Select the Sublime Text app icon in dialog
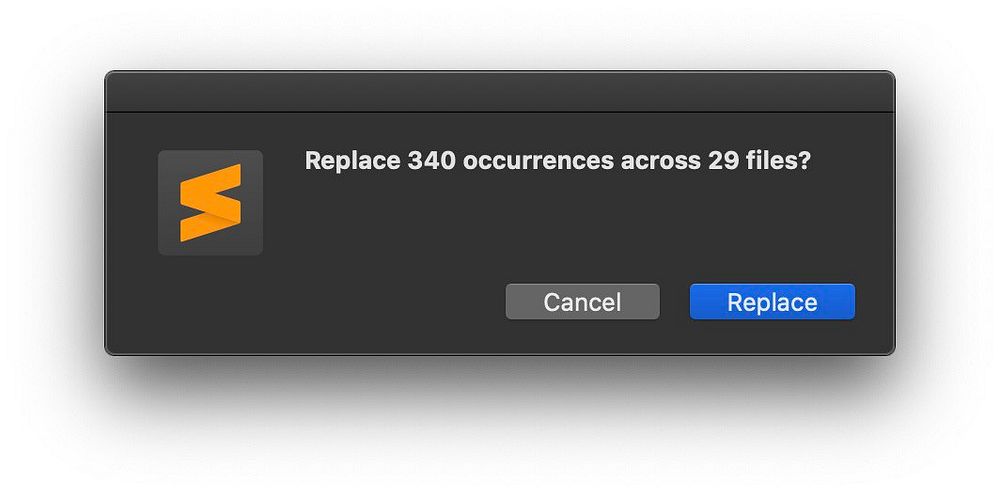This screenshot has height=494, width=1000. point(210,203)
